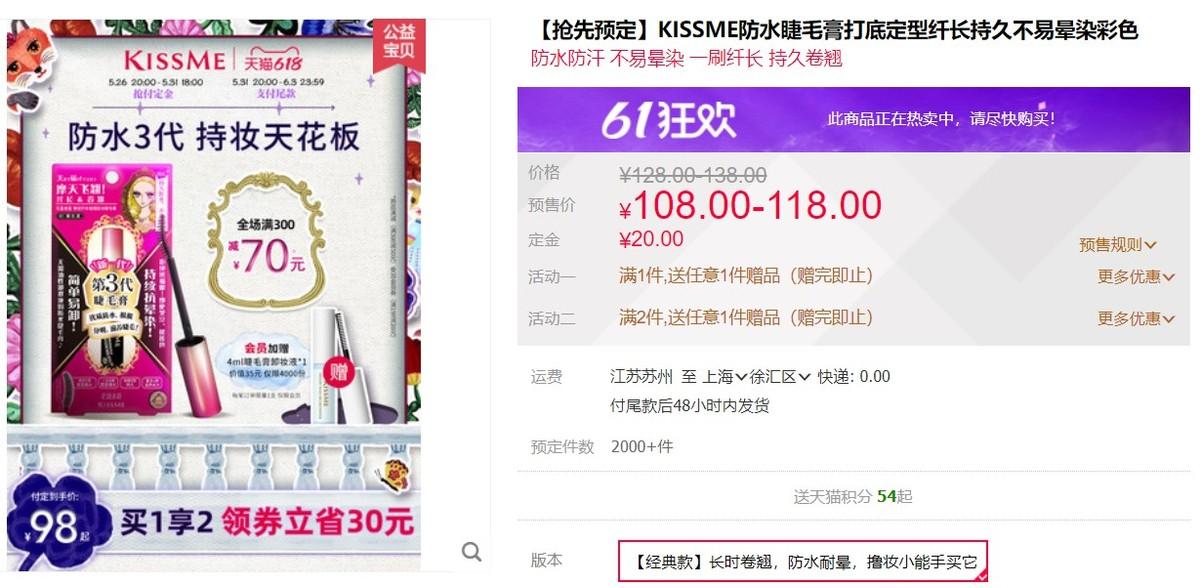Expand 更多优惠 for 活动二
The image size is (1200, 588).
pyautogui.click(x=1136, y=318)
